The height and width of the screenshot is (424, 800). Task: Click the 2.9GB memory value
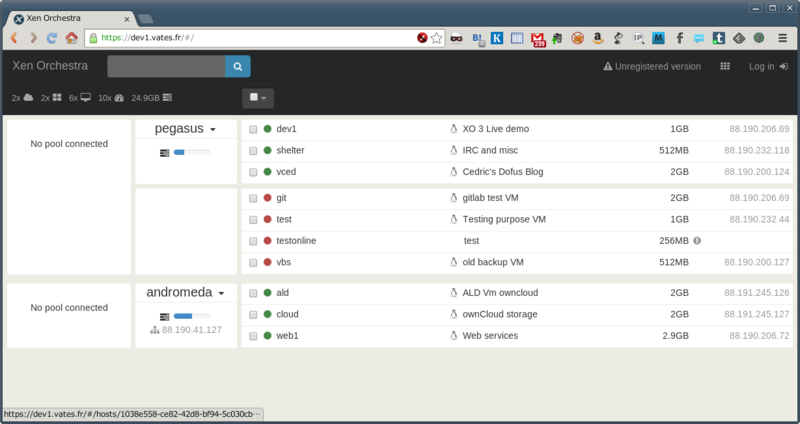(x=676, y=336)
